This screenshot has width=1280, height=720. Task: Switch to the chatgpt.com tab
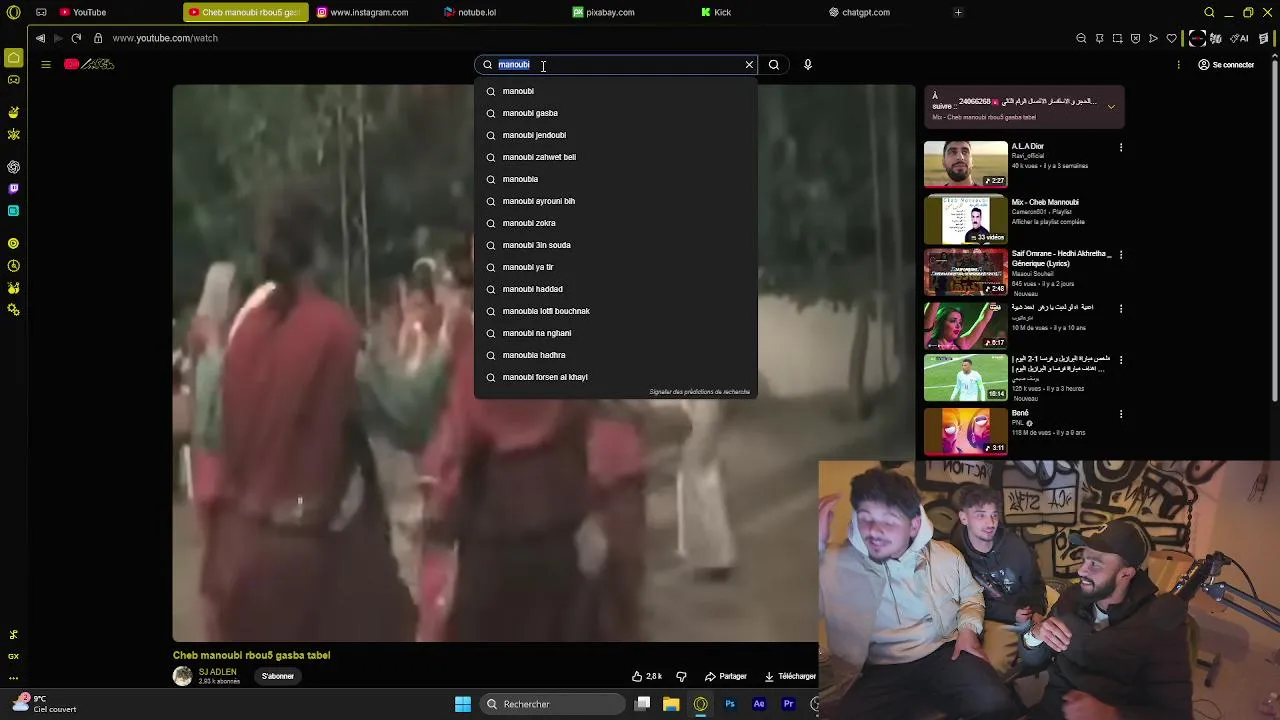(x=860, y=12)
